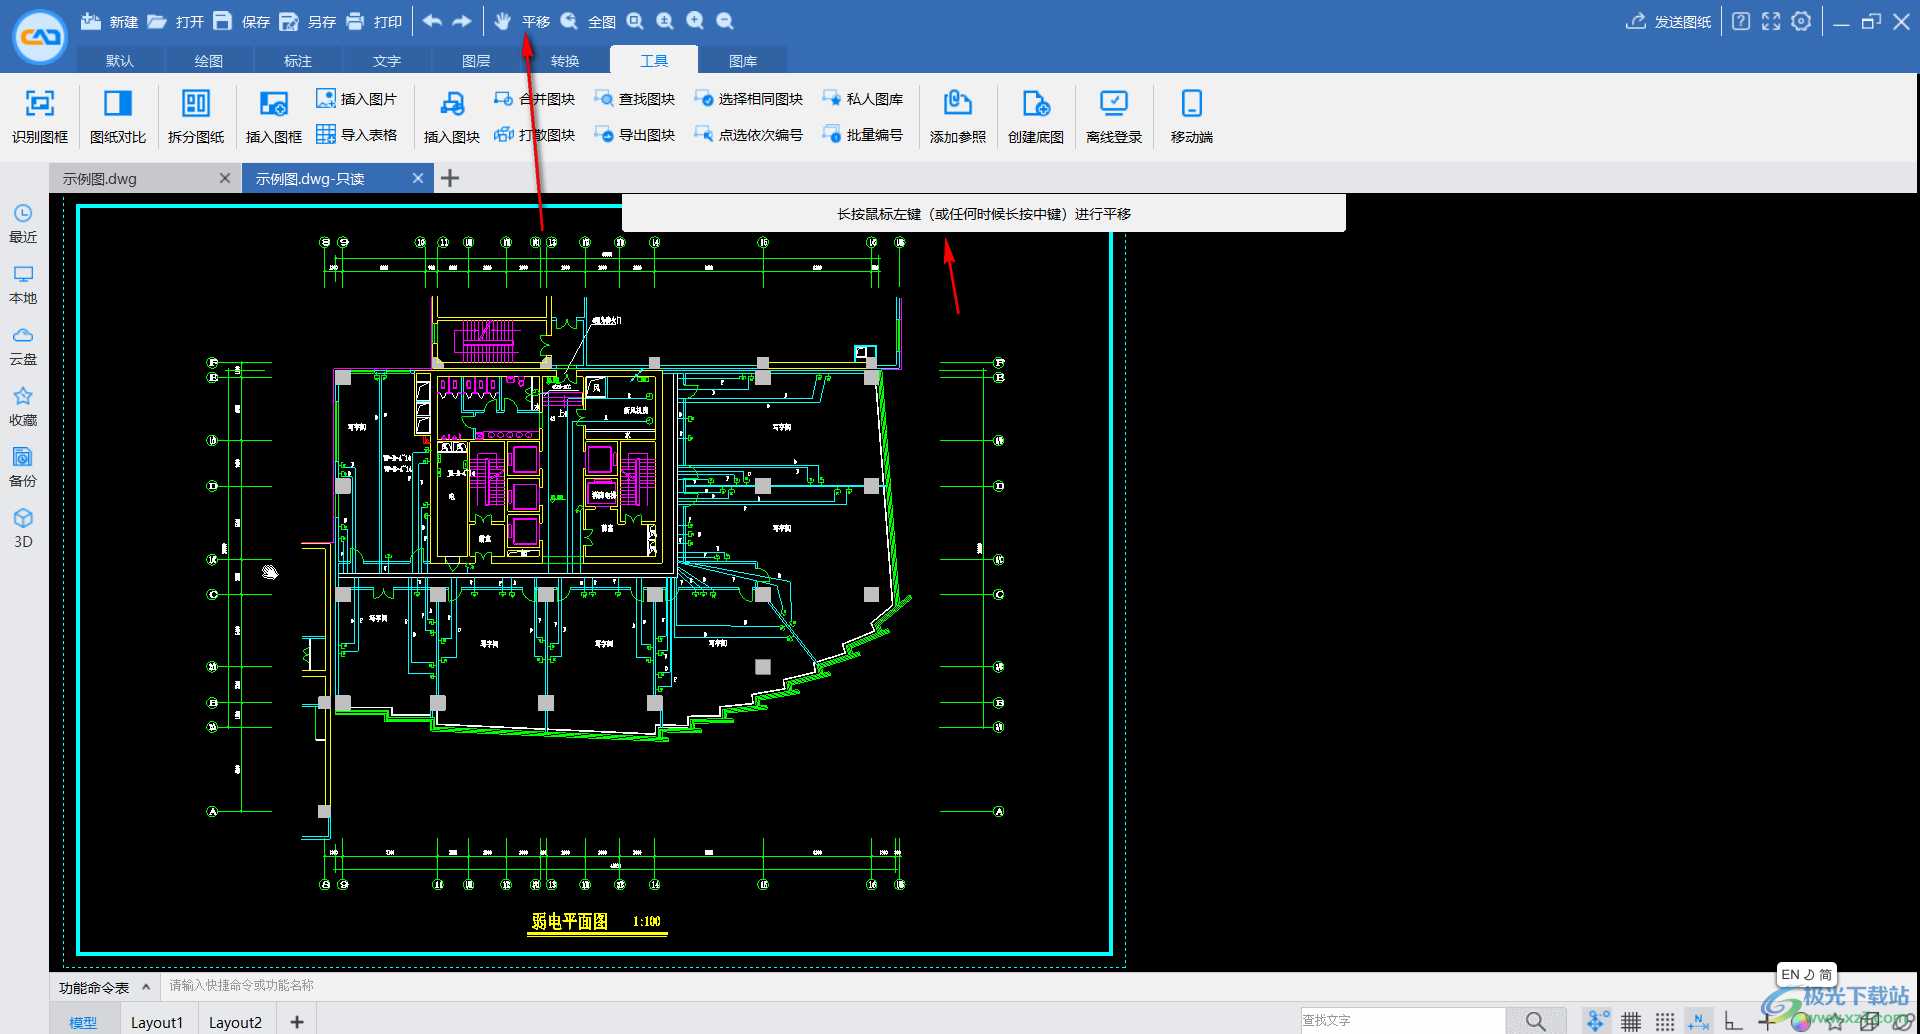This screenshot has height=1034, width=1920.
Task: Open the help question mark icon
Action: coord(1741,21)
